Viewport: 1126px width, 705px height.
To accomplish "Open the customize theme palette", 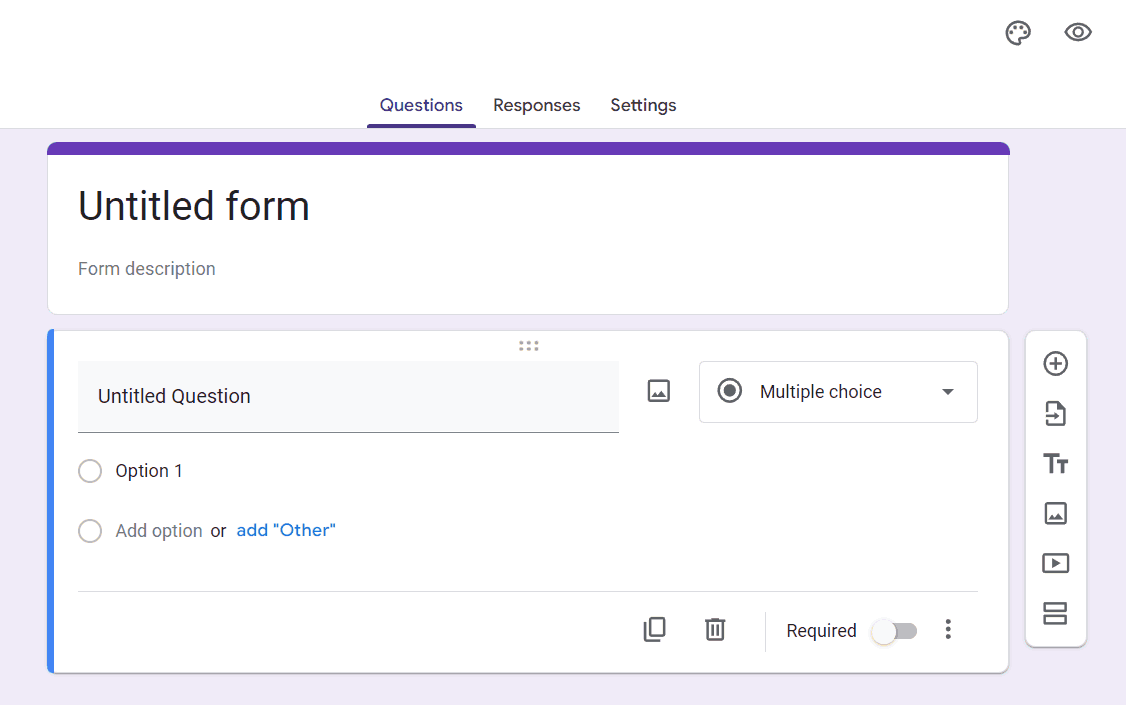I will (1018, 33).
